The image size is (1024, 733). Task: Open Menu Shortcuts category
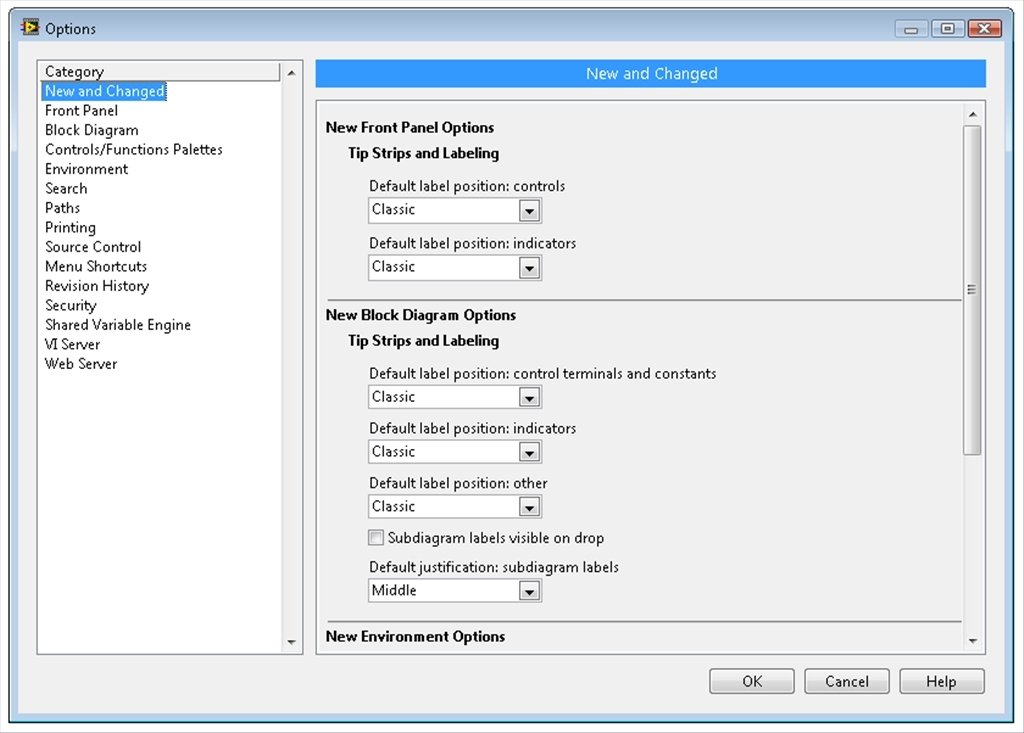pyautogui.click(x=96, y=267)
